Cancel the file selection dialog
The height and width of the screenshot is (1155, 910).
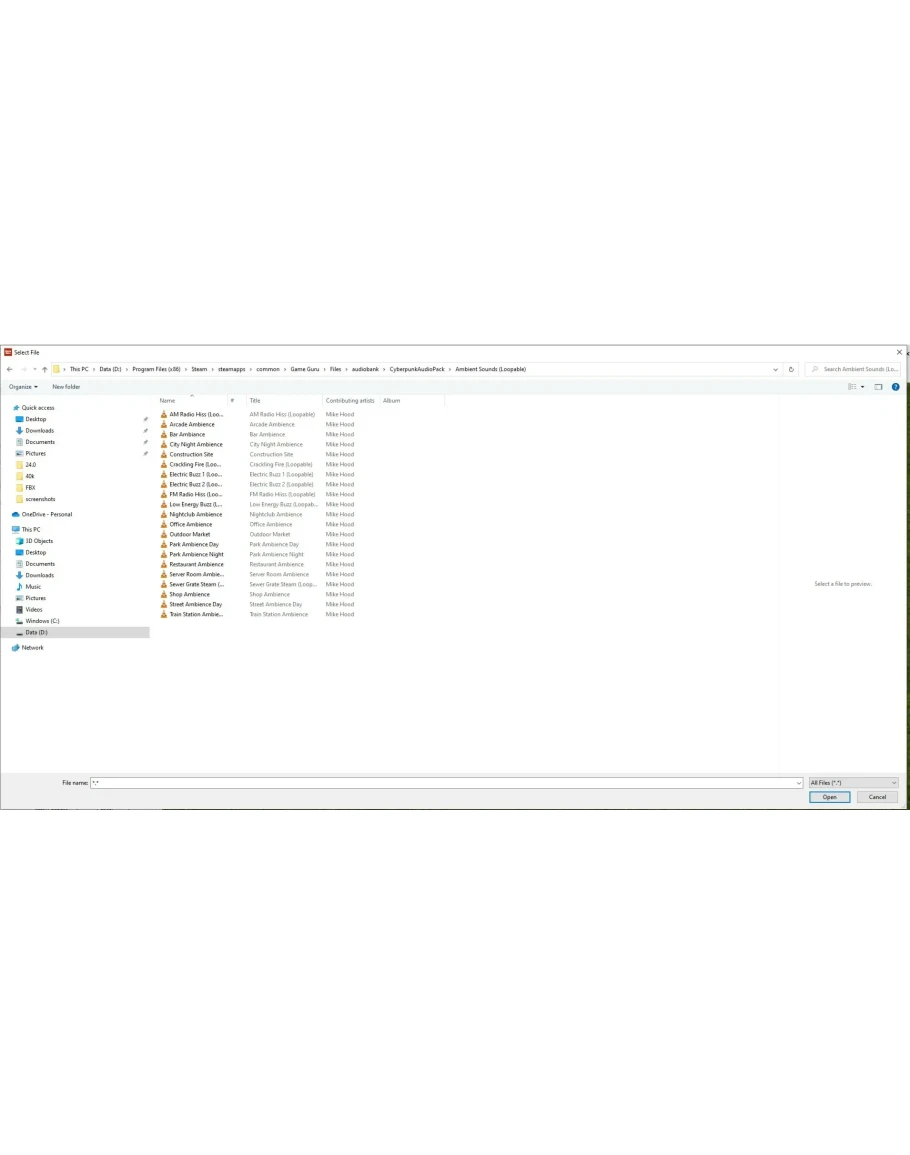[x=877, y=797]
